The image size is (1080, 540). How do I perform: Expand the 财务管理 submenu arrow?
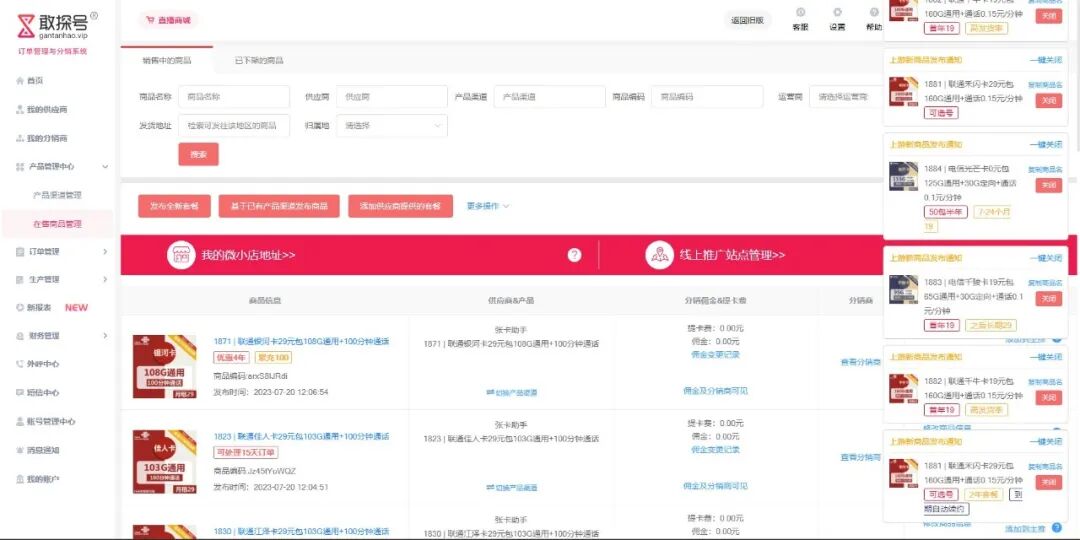click(105, 335)
